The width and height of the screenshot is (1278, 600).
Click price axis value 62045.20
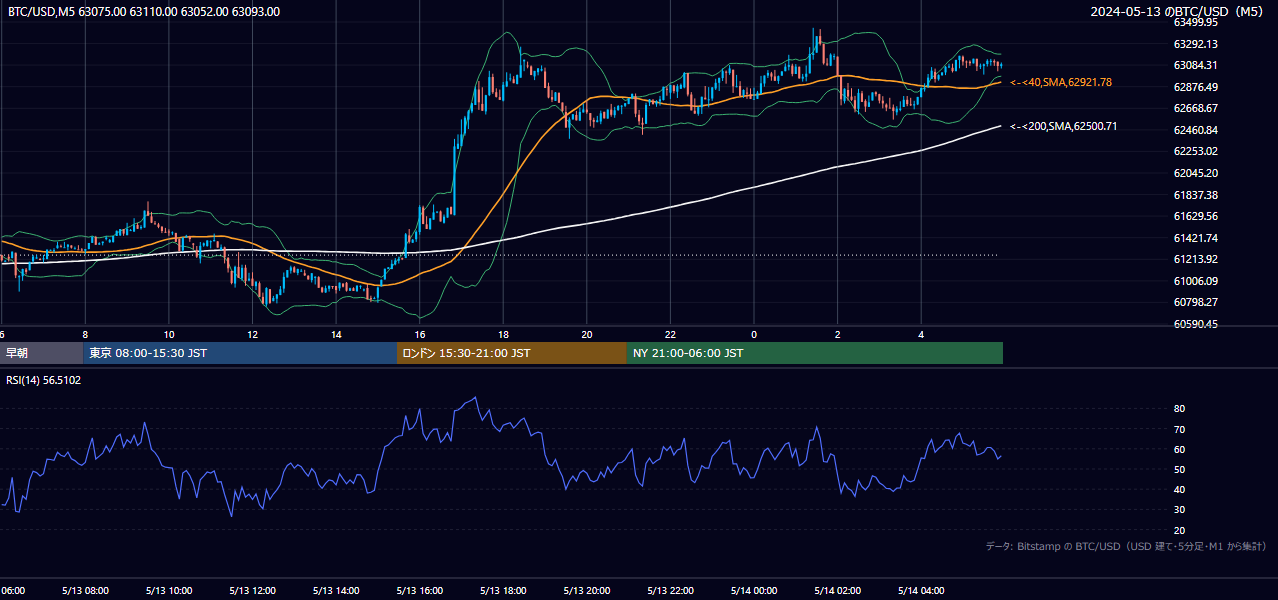click(1197, 173)
